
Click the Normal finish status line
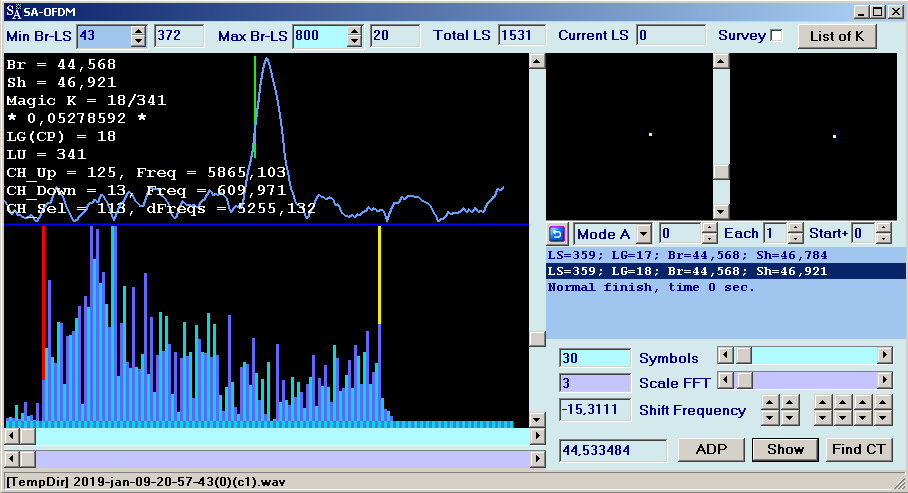[726, 287]
